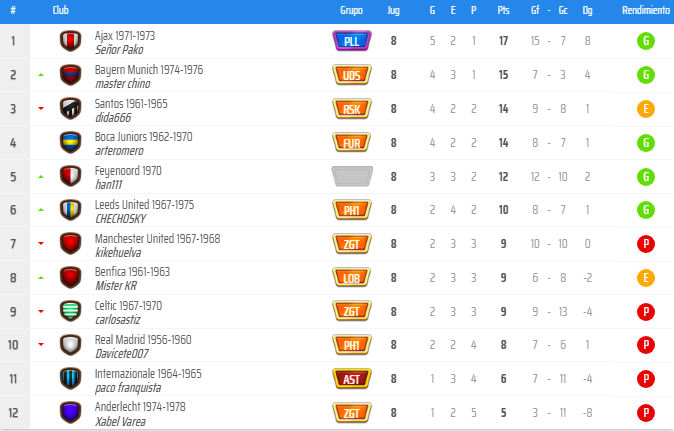Click the Santos black-and-white striped shield
Viewport: 674px width, 431px height.
pyautogui.click(x=70, y=109)
